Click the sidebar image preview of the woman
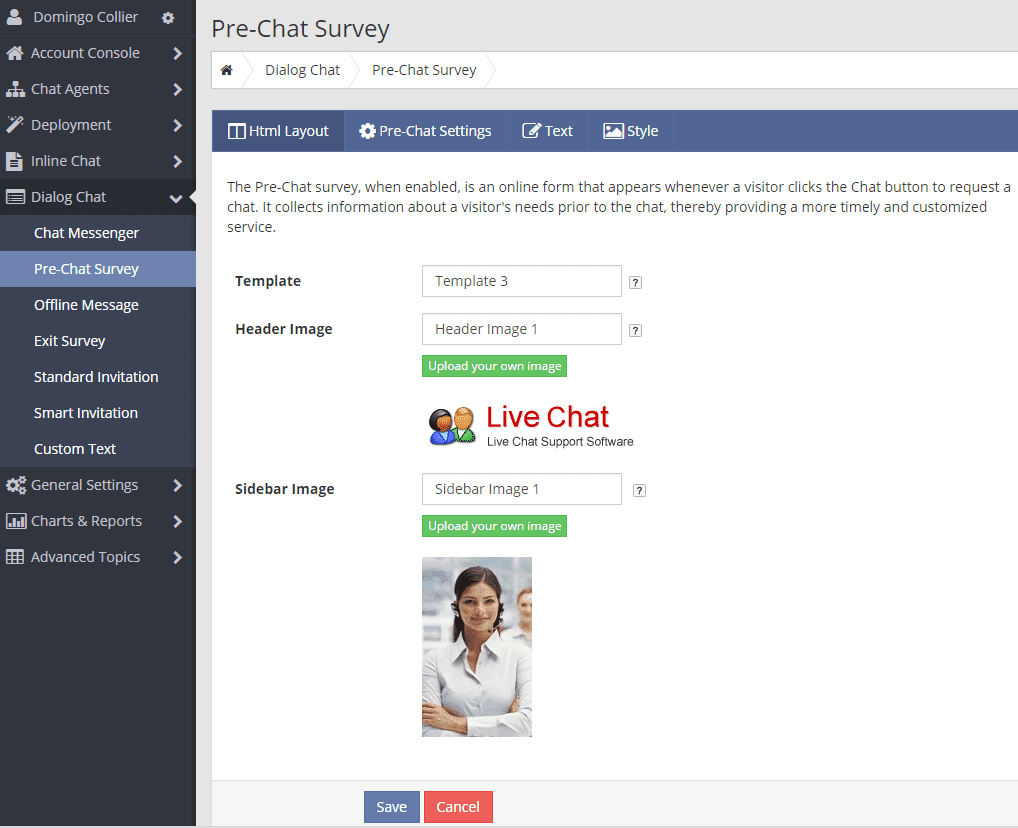The image size is (1018, 828). (x=477, y=646)
